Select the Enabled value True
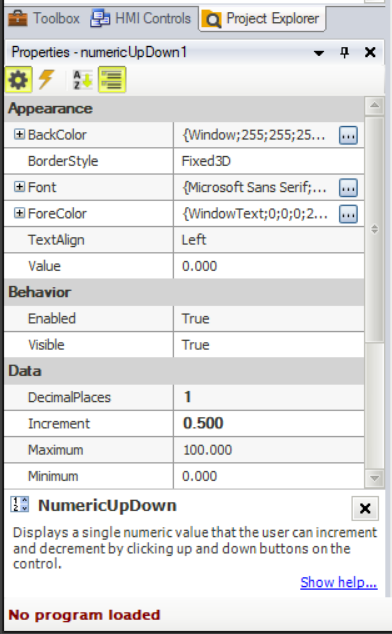The height and width of the screenshot is (634, 392). tap(269, 319)
